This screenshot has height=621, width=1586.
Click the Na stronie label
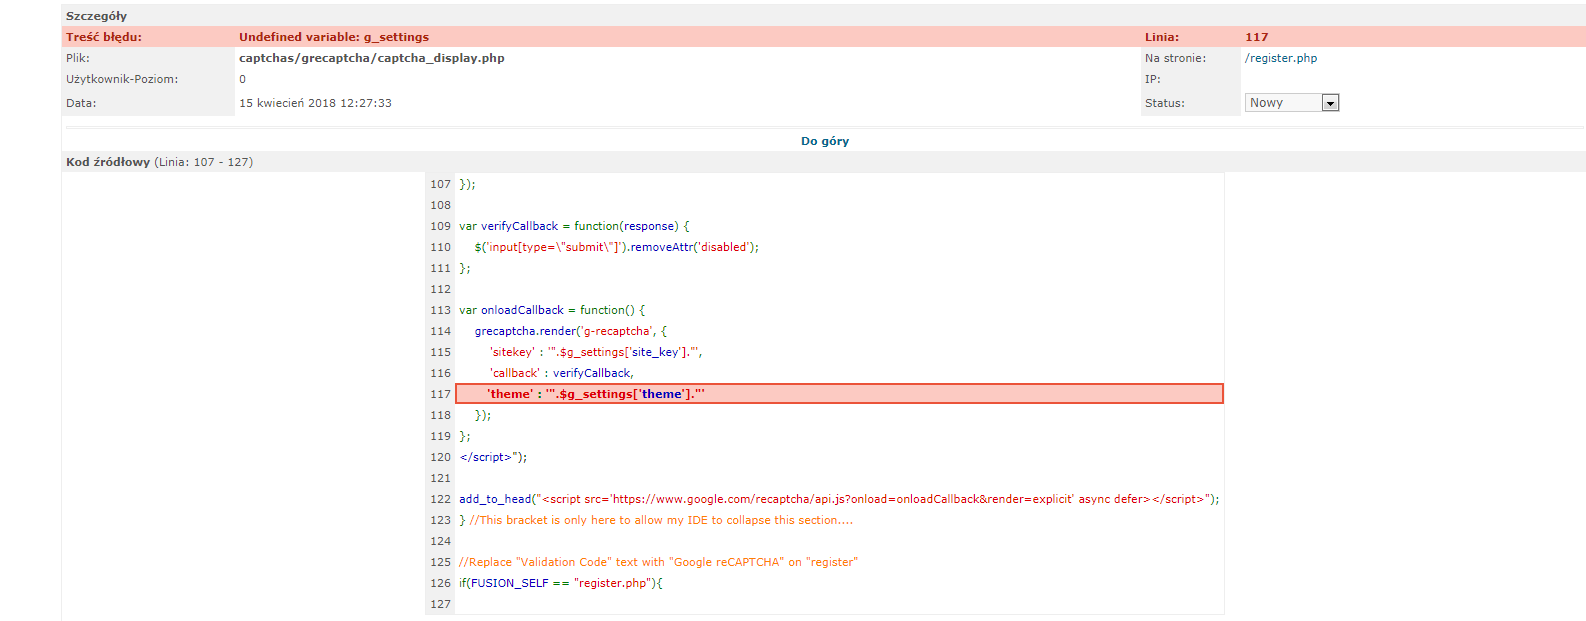coord(1176,58)
